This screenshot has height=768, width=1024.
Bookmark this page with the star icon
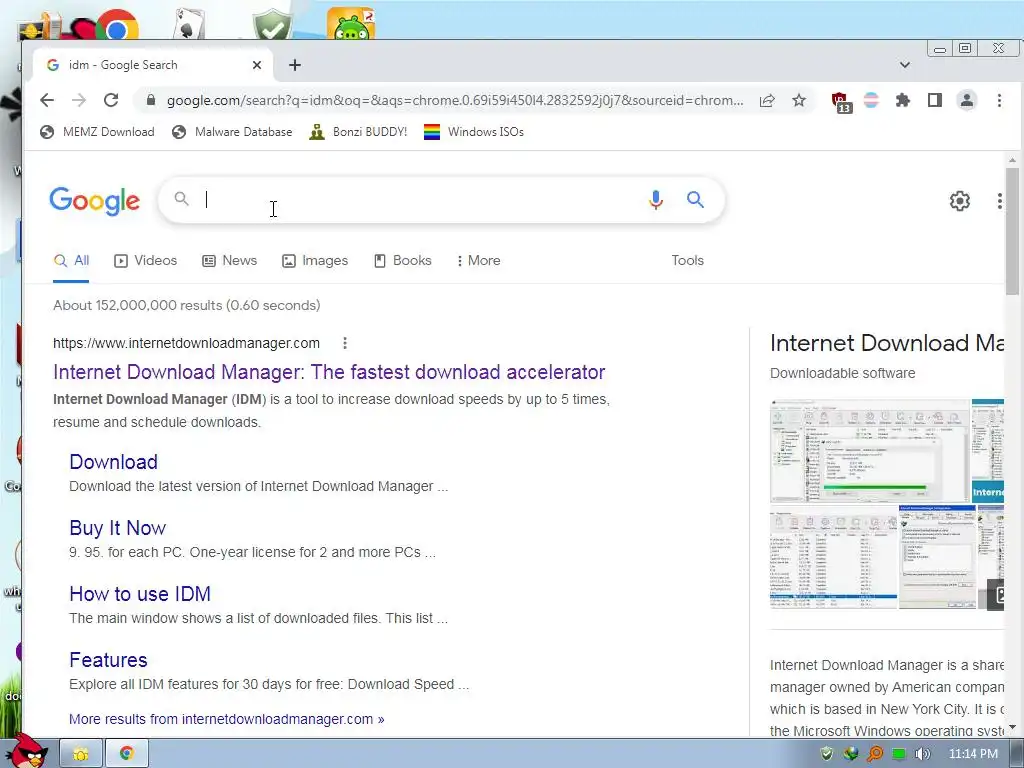pos(799,100)
